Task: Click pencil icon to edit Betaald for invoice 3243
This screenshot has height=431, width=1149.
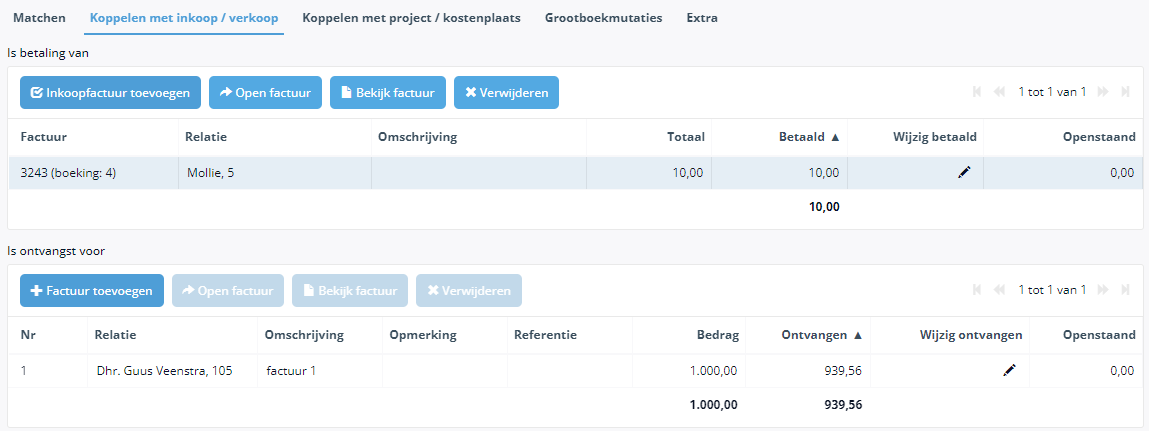Action: click(x=964, y=172)
